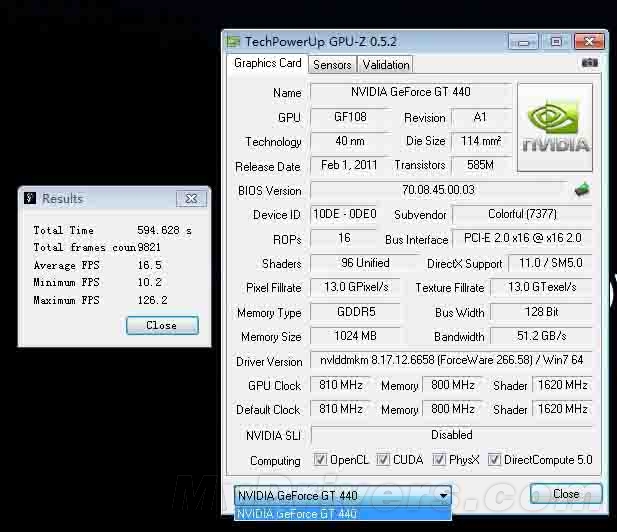Click Bandwidth field 51.2 GB/s

[x=541, y=336]
